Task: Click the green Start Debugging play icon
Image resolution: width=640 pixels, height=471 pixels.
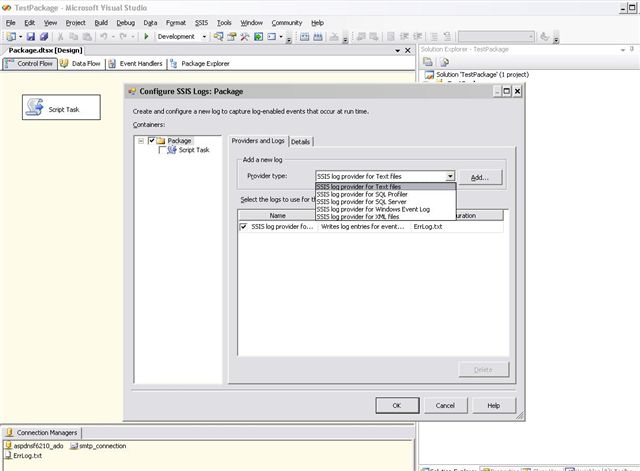Action: [146, 36]
